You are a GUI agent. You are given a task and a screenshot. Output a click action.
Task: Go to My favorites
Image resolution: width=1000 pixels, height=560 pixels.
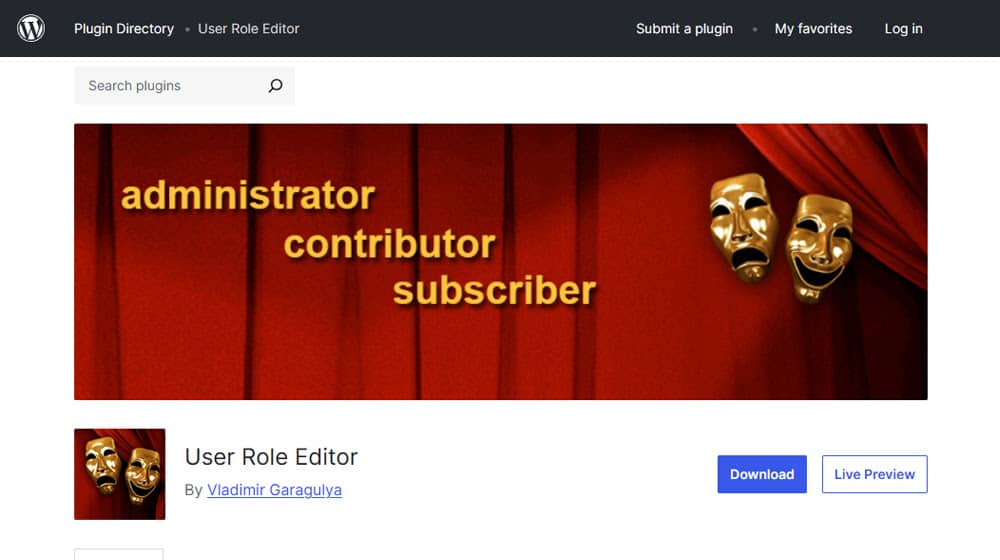[813, 29]
